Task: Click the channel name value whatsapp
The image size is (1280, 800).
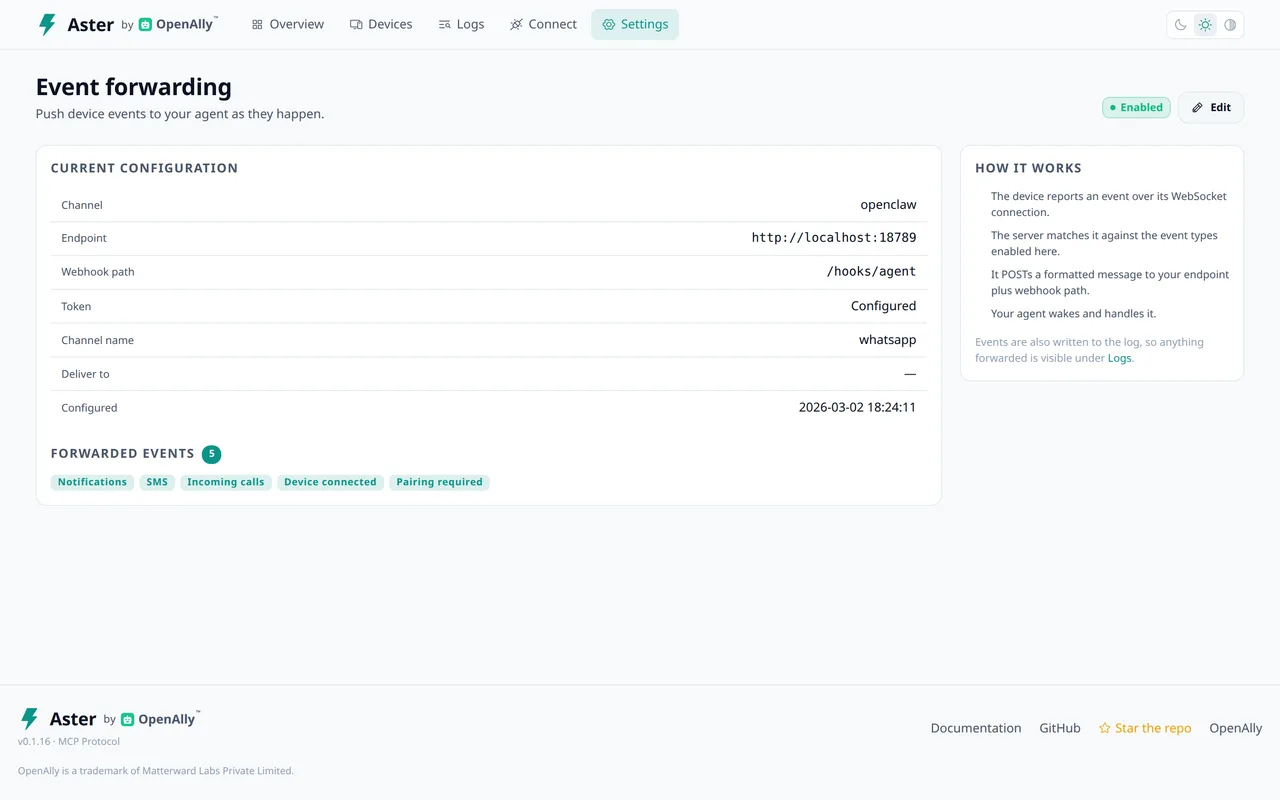Action: 887,340
